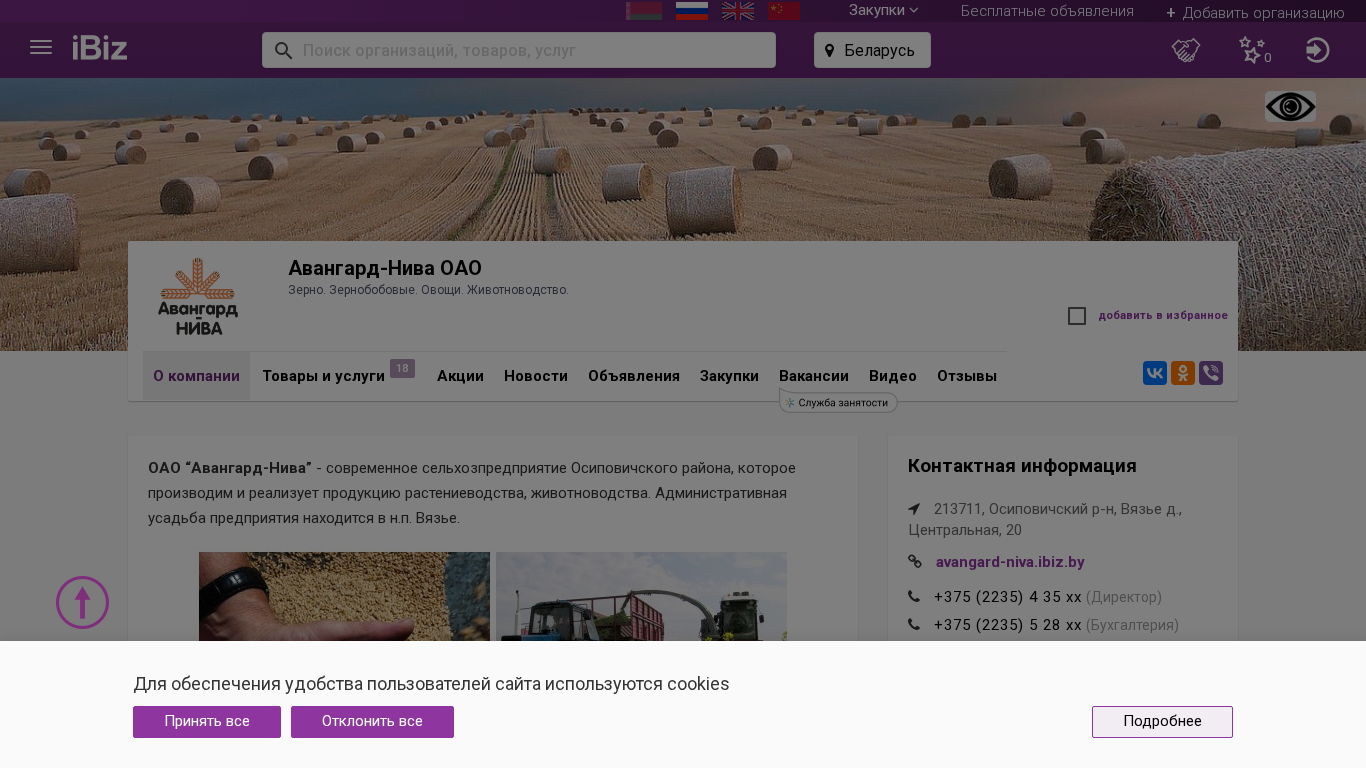Switch language to English flag
The height and width of the screenshot is (768, 1366).
point(738,11)
